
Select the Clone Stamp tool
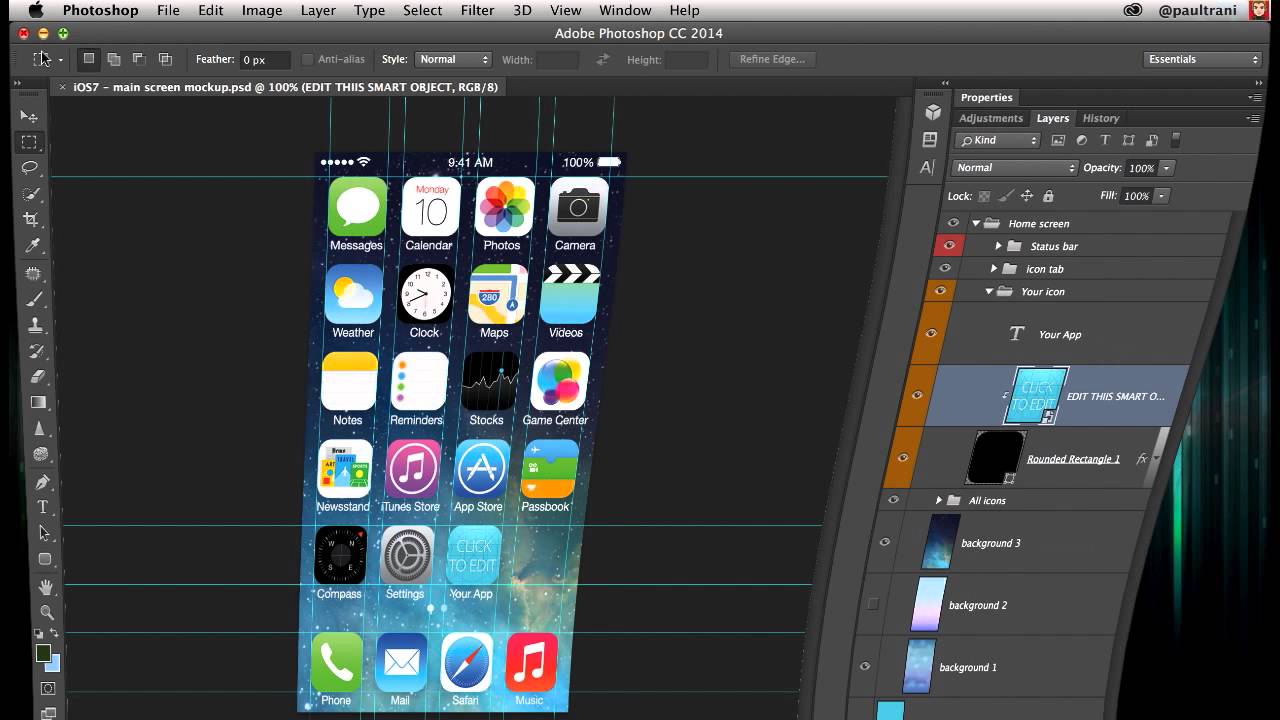(36, 325)
